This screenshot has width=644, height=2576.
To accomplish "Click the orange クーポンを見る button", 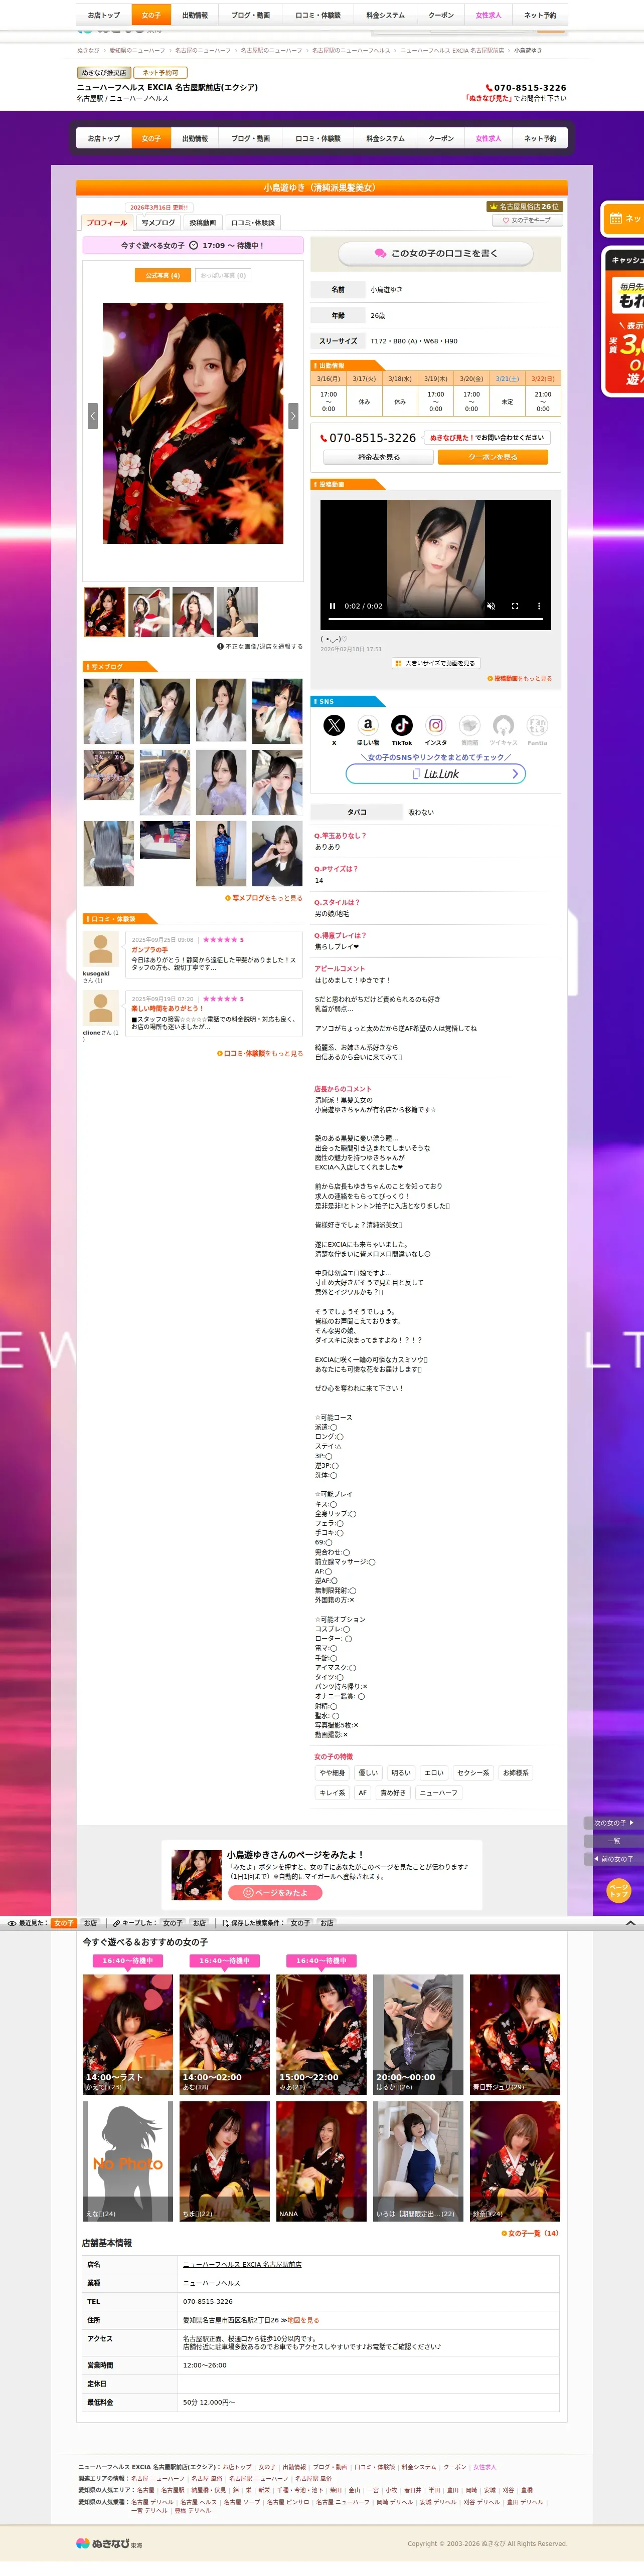I will click(493, 457).
